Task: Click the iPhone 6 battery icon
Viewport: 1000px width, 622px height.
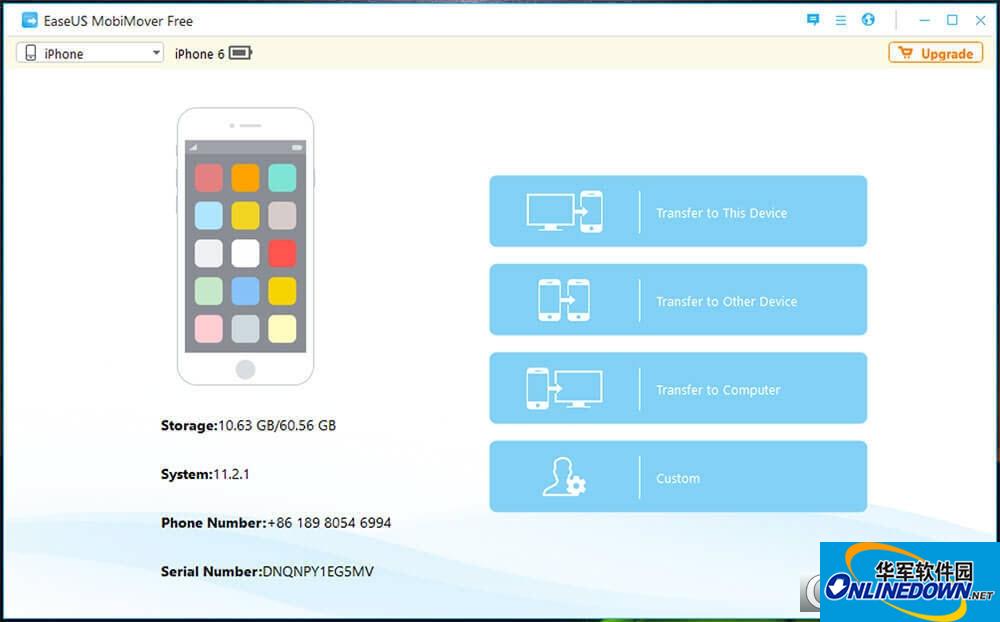Action: tap(240, 53)
